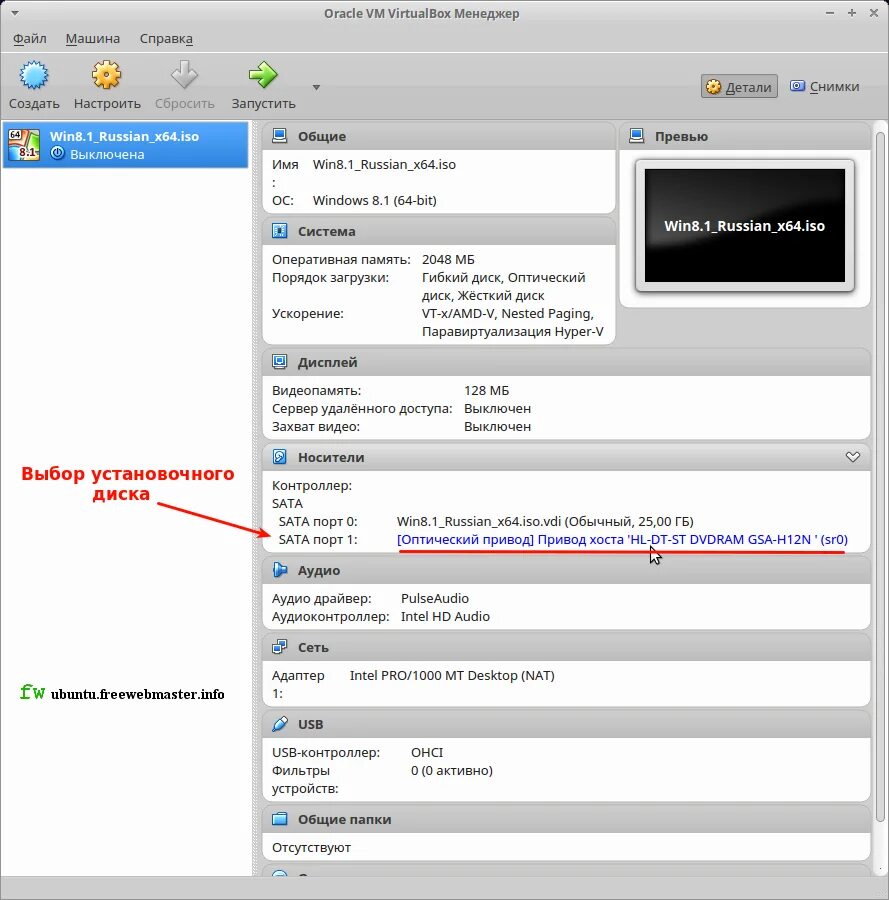The height and width of the screenshot is (900, 889).
Task: Minimize the VirtualBox window
Action: (830, 13)
